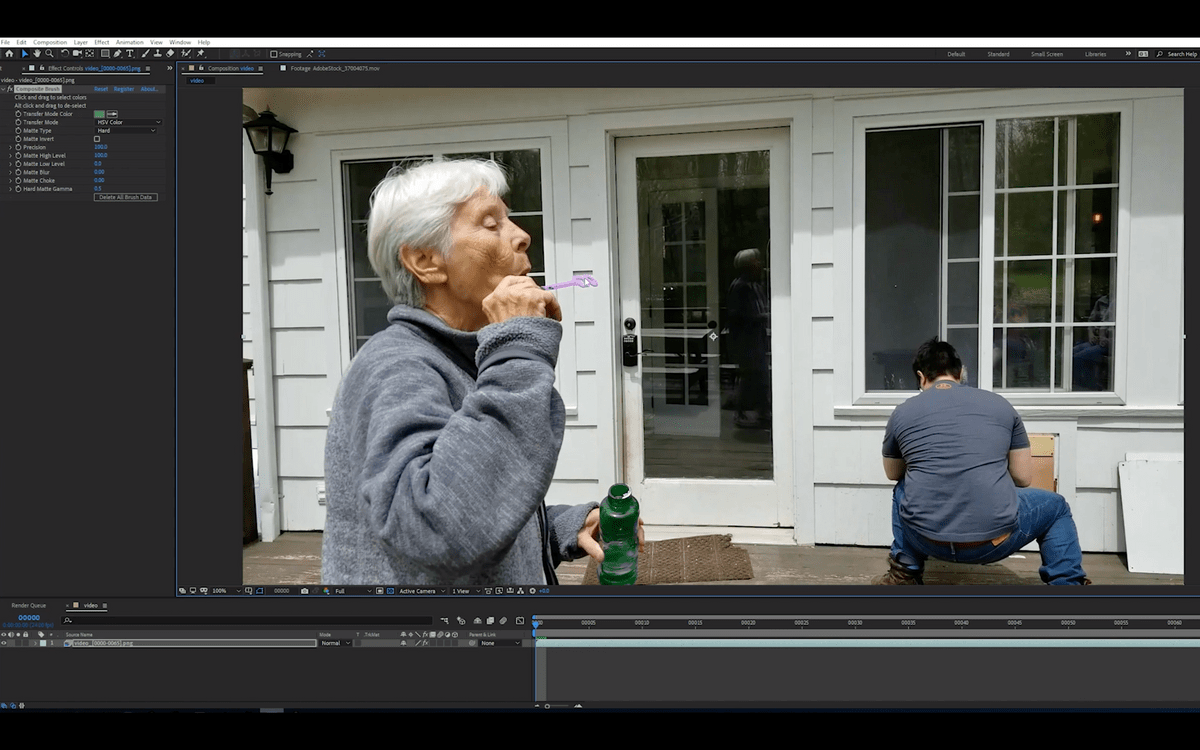Select the Horizontal Type tool
The image size is (1200, 750).
(x=130, y=54)
